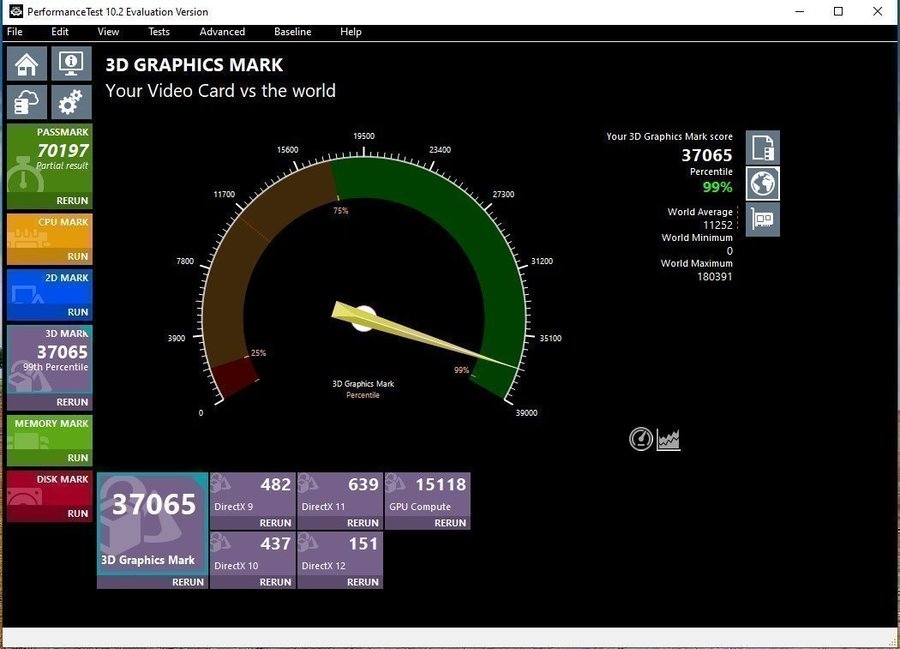This screenshot has height=649, width=900.
Task: Open the settings gears icon
Action: point(70,102)
